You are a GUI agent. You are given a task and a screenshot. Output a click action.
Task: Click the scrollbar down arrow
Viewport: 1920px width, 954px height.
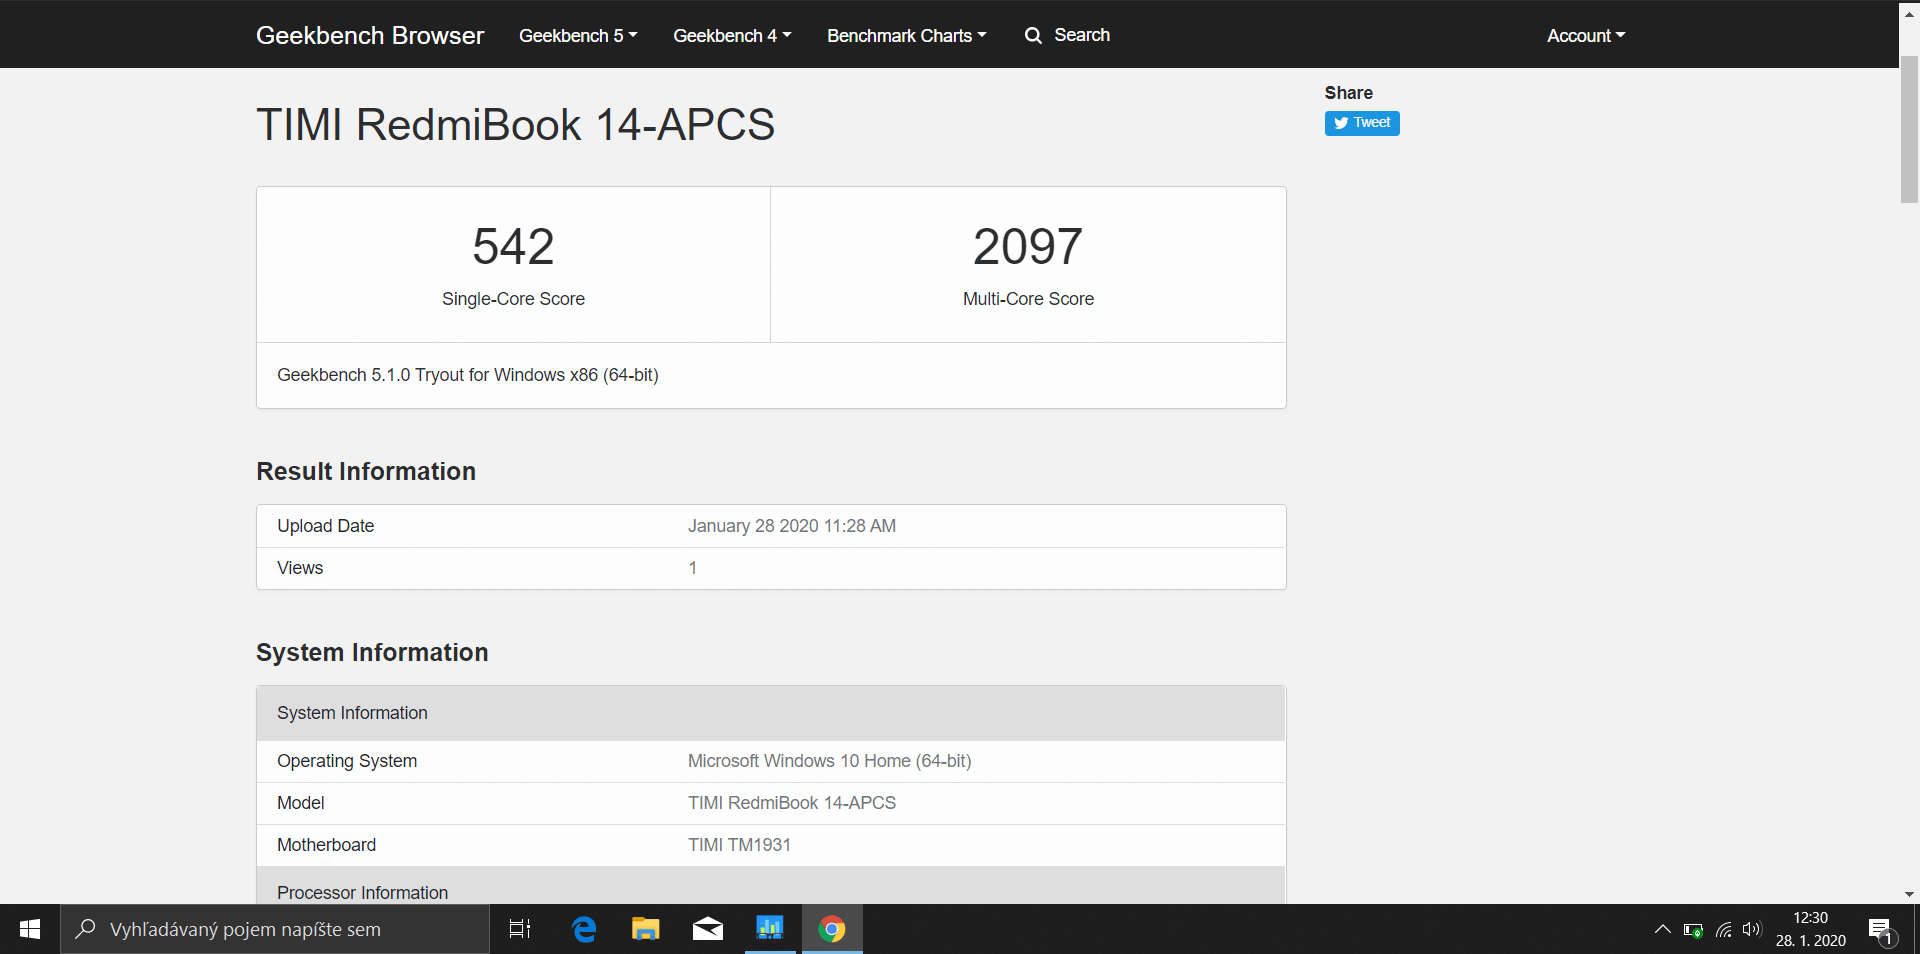[x=1909, y=895]
